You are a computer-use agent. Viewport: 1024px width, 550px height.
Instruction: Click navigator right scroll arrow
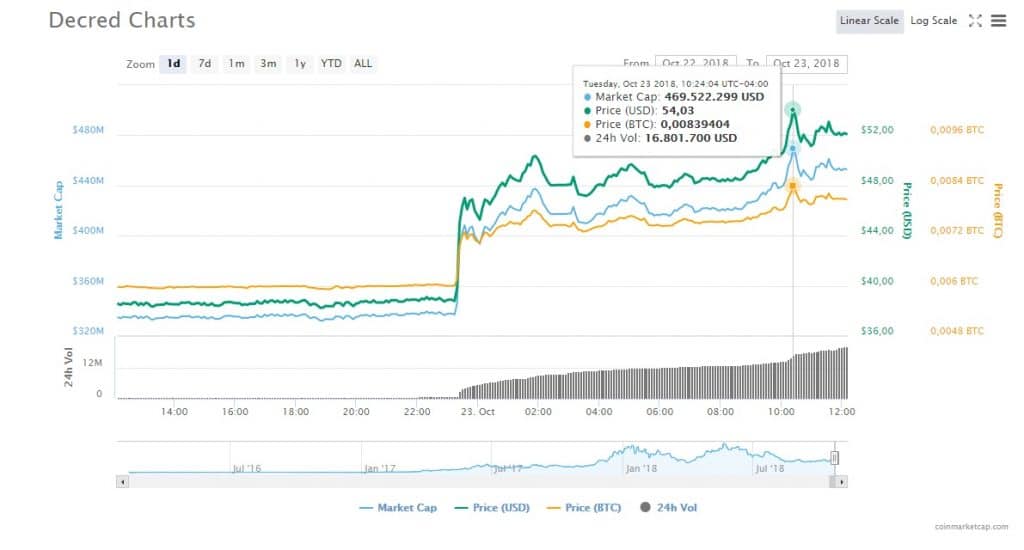842,482
